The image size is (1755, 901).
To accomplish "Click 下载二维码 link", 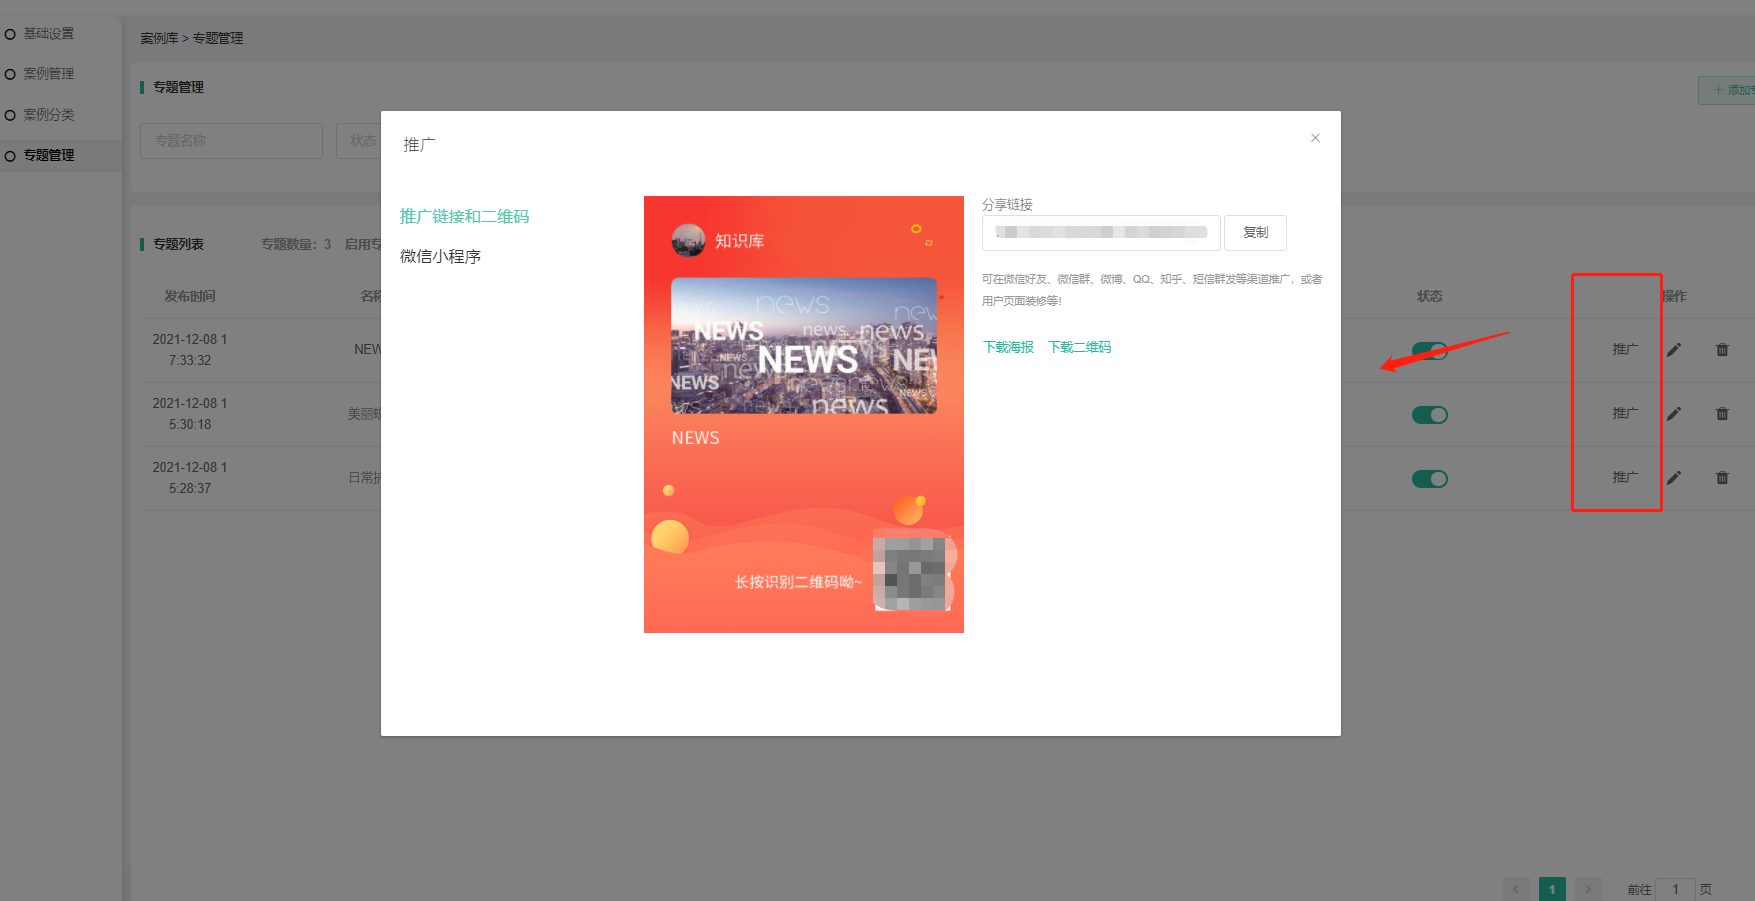I will point(1079,347).
